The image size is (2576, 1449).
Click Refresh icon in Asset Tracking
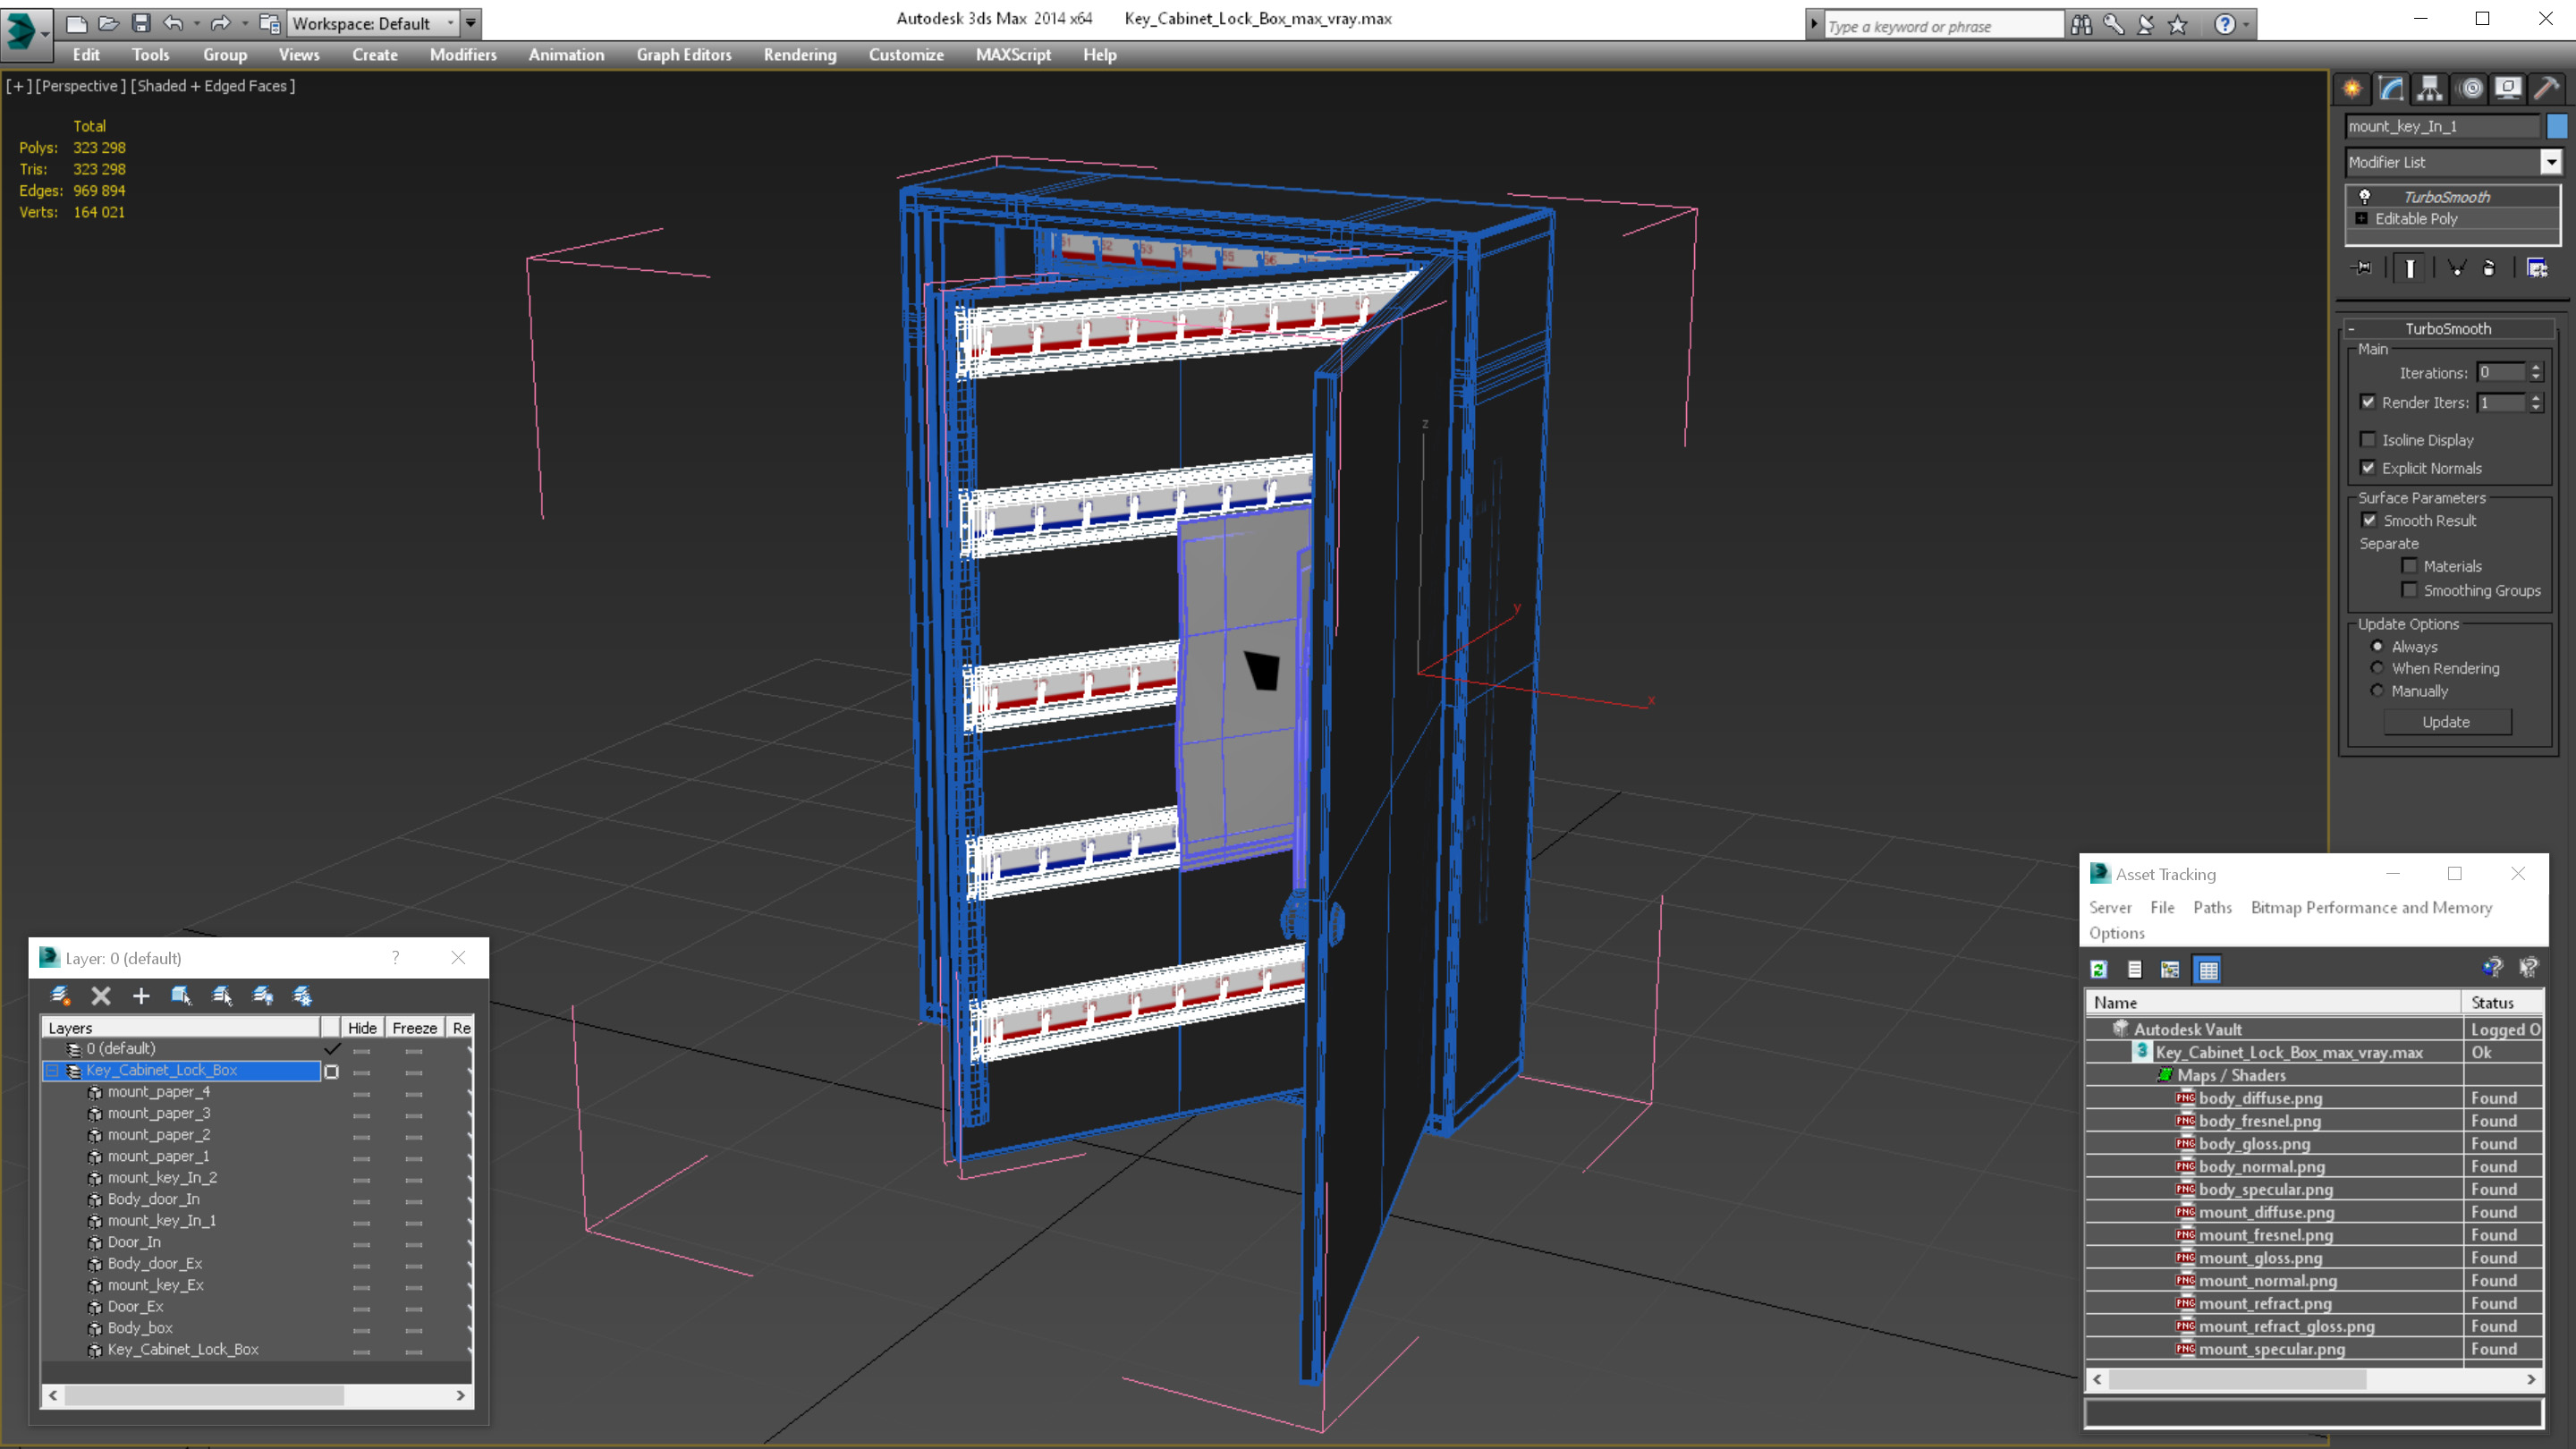tap(2099, 969)
